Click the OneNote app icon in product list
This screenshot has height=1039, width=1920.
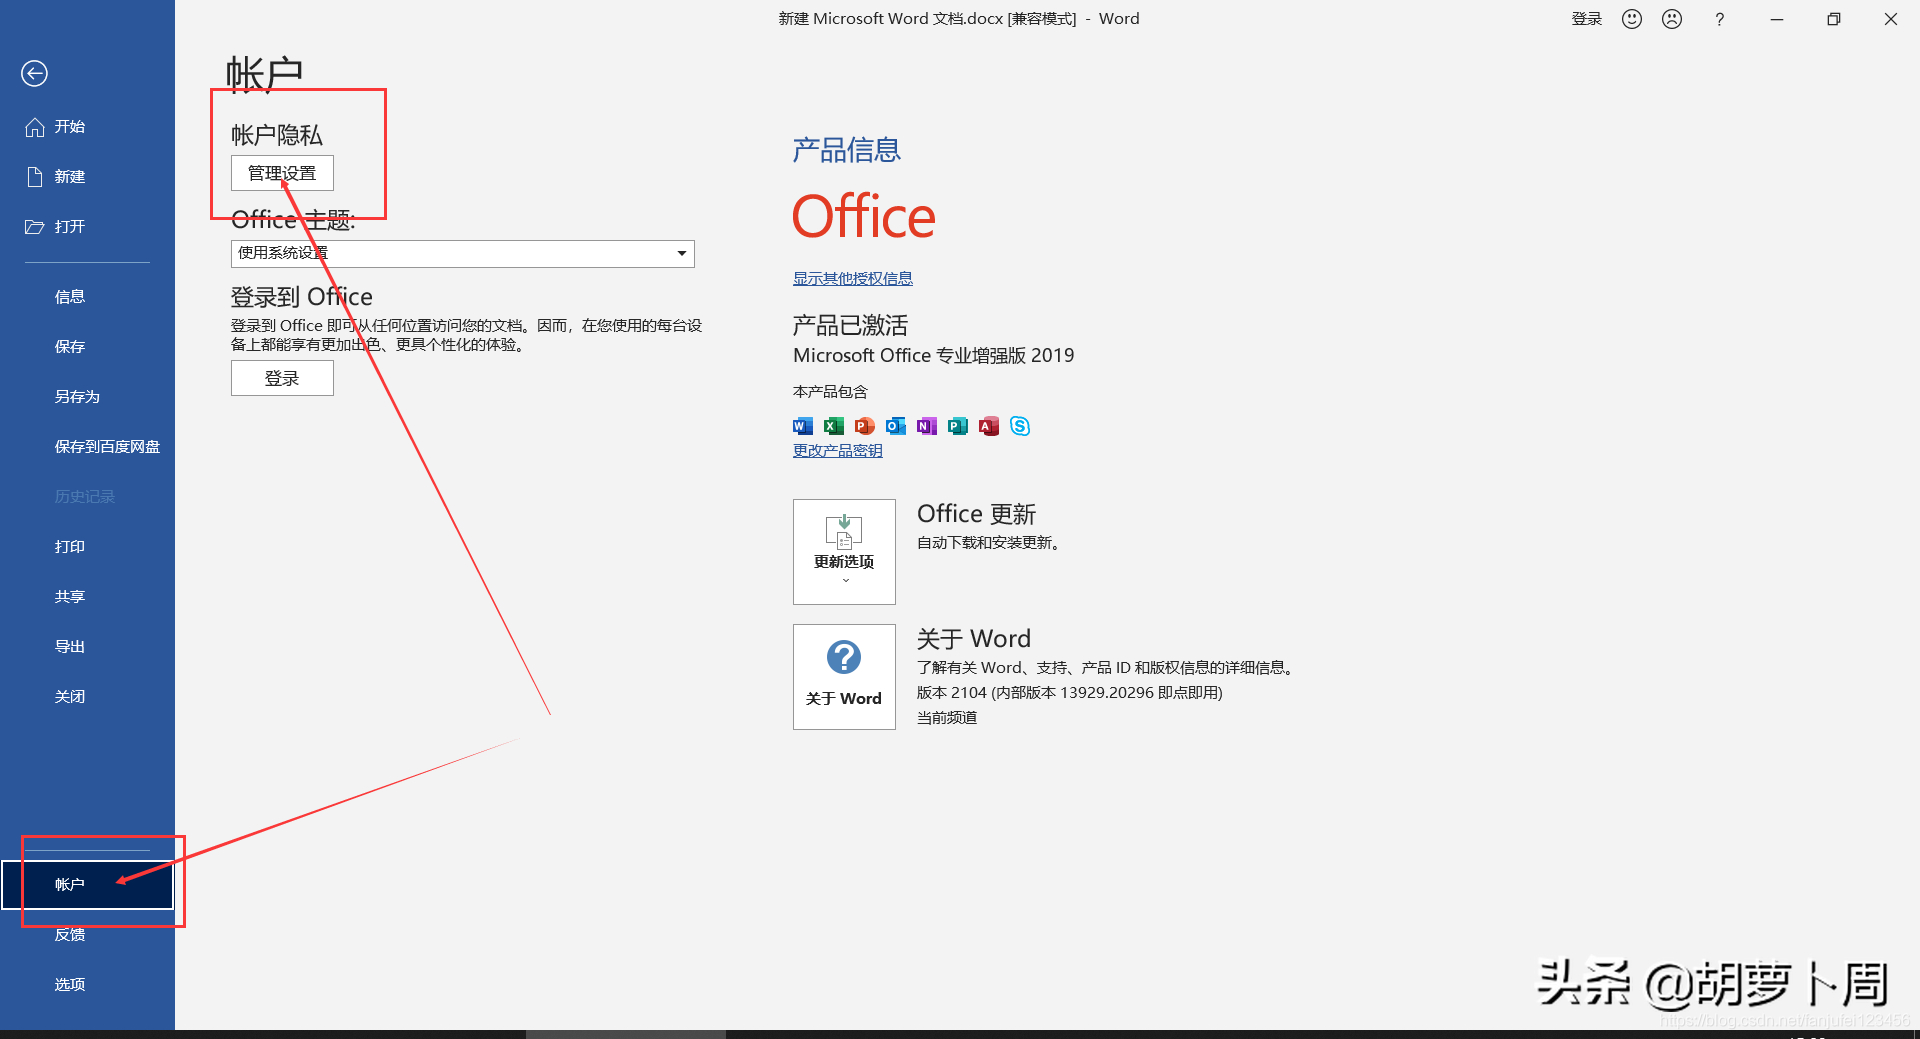pyautogui.click(x=927, y=426)
